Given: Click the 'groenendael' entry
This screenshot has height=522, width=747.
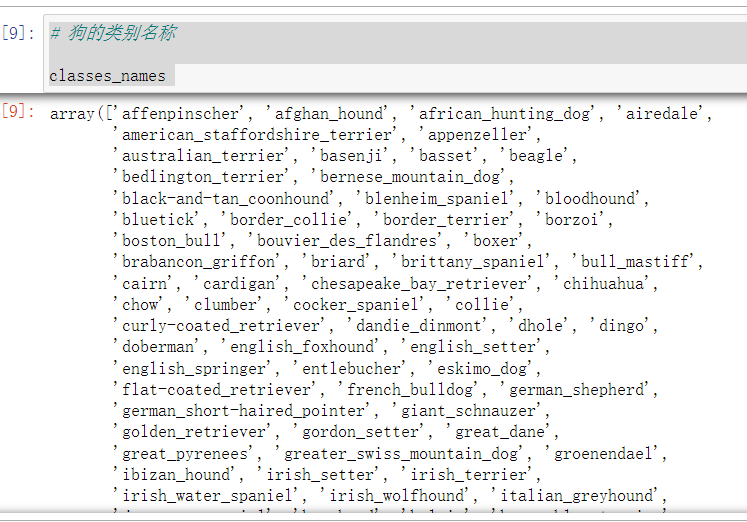Looking at the screenshot, I should [x=603, y=453].
